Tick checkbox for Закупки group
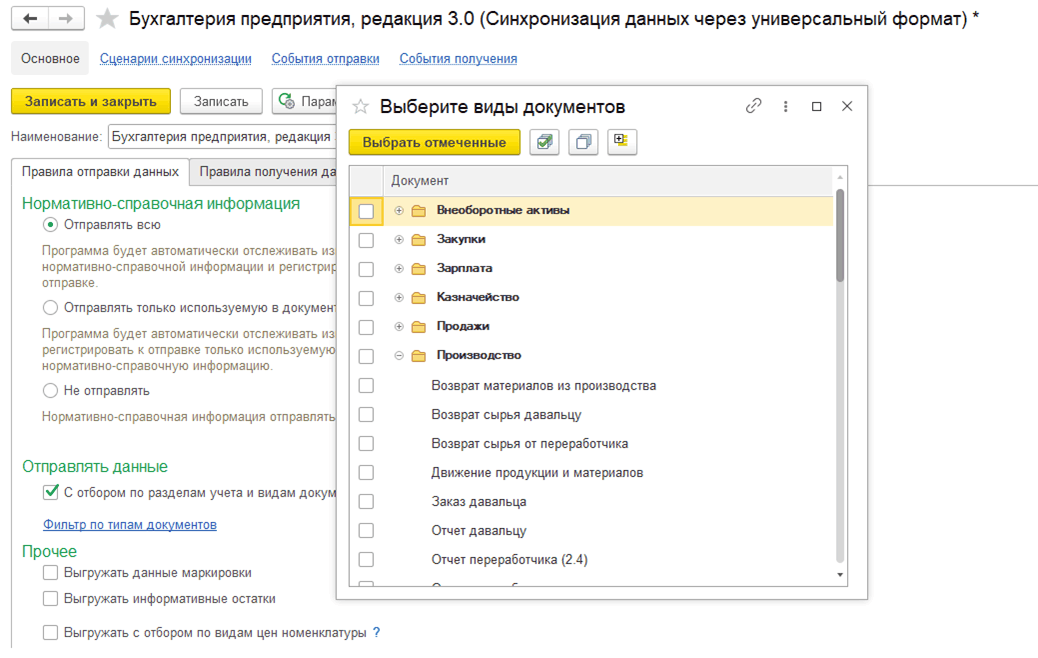This screenshot has height=658, width=1038. coord(366,240)
